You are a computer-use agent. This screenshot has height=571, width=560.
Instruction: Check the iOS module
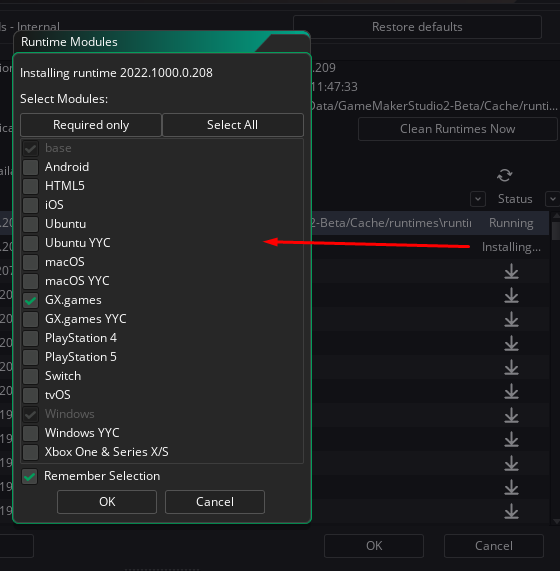point(31,205)
